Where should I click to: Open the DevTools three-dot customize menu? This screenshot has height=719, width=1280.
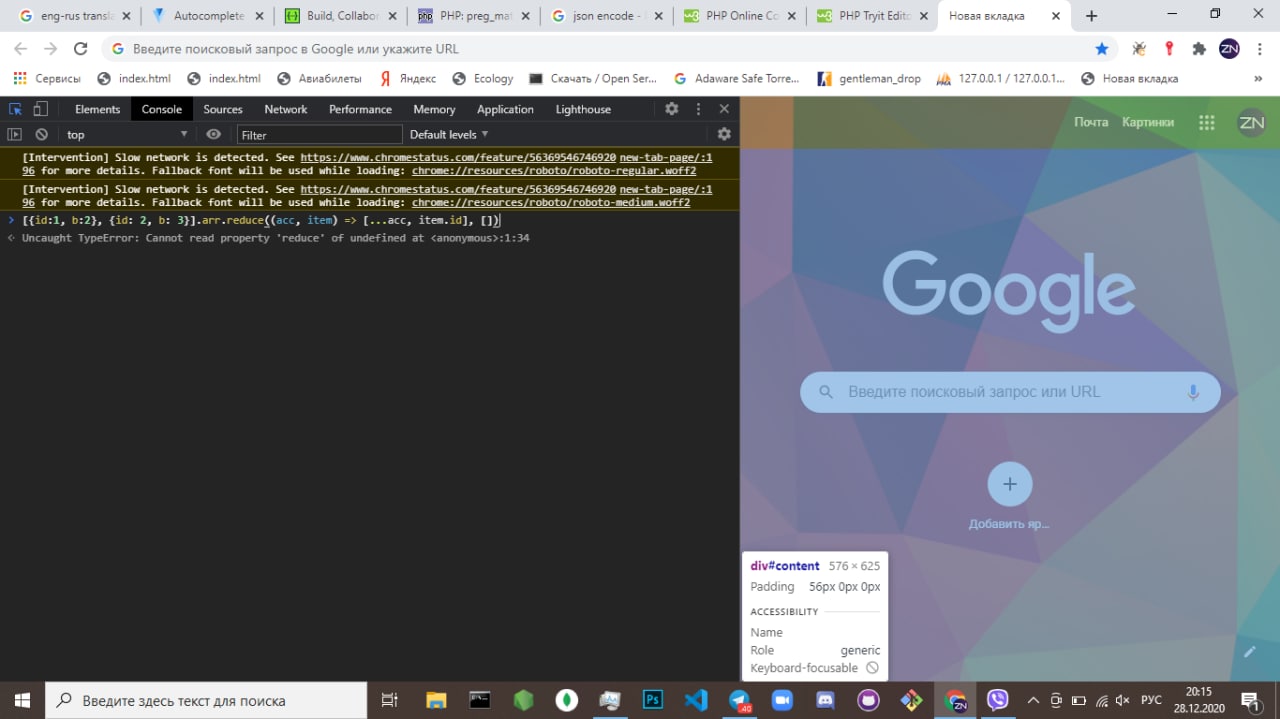point(699,109)
